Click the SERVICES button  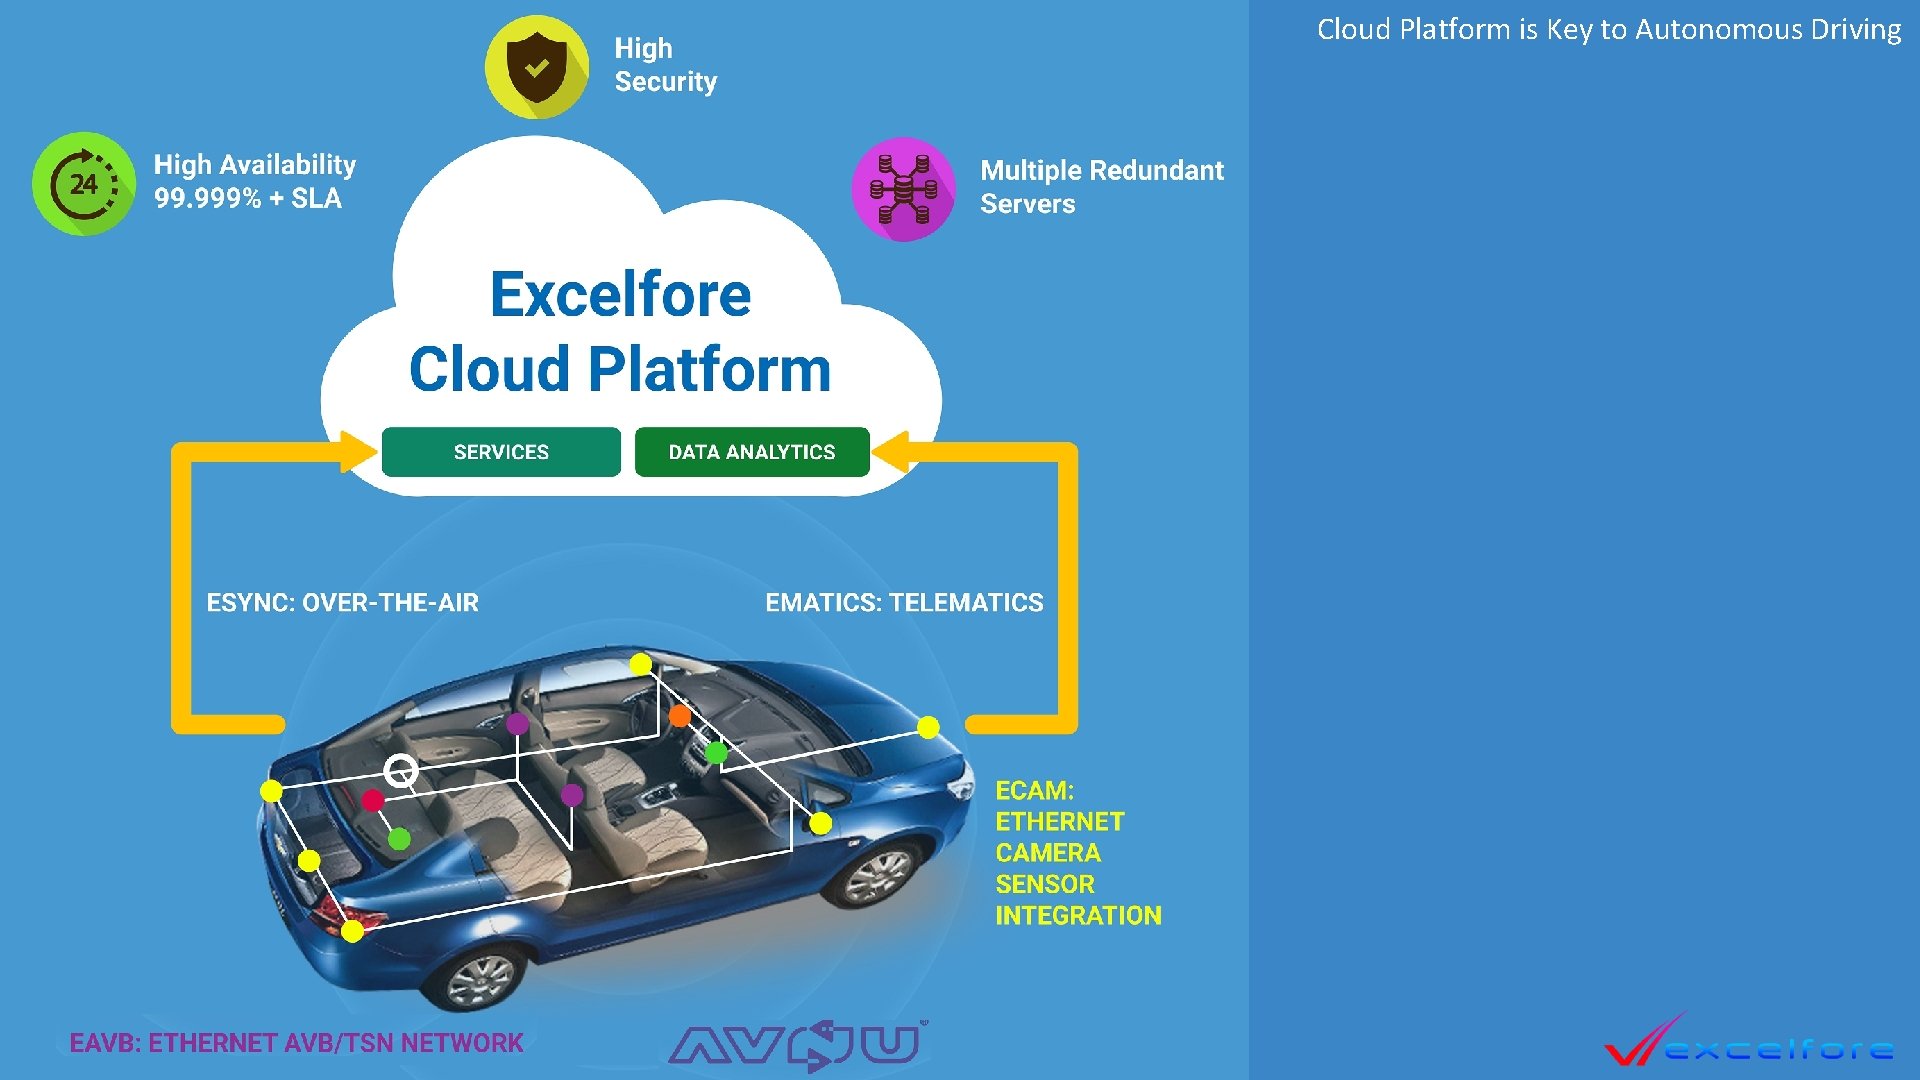501,452
